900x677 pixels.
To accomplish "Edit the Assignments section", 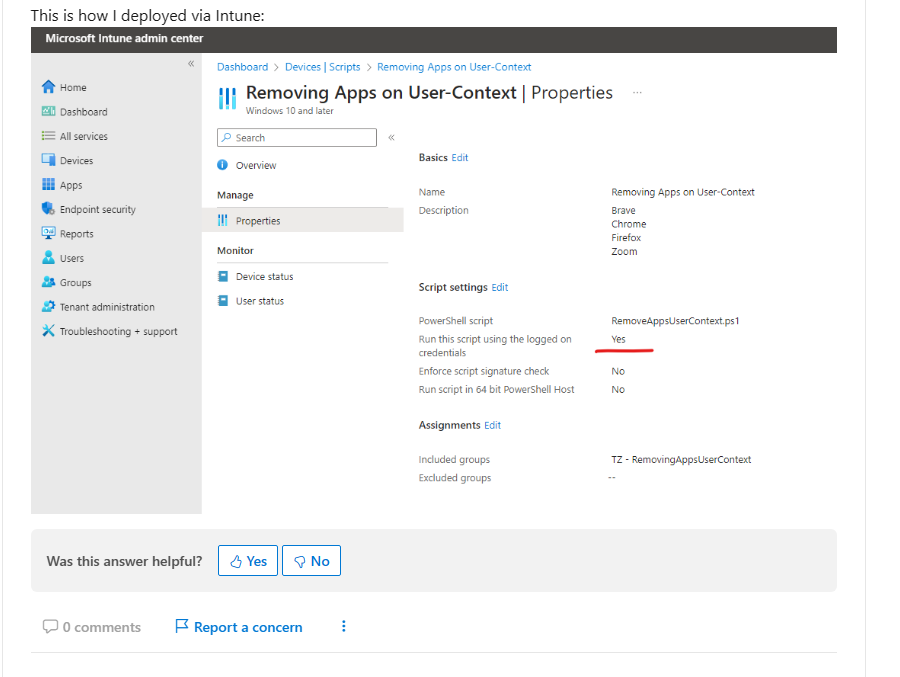I will (492, 425).
